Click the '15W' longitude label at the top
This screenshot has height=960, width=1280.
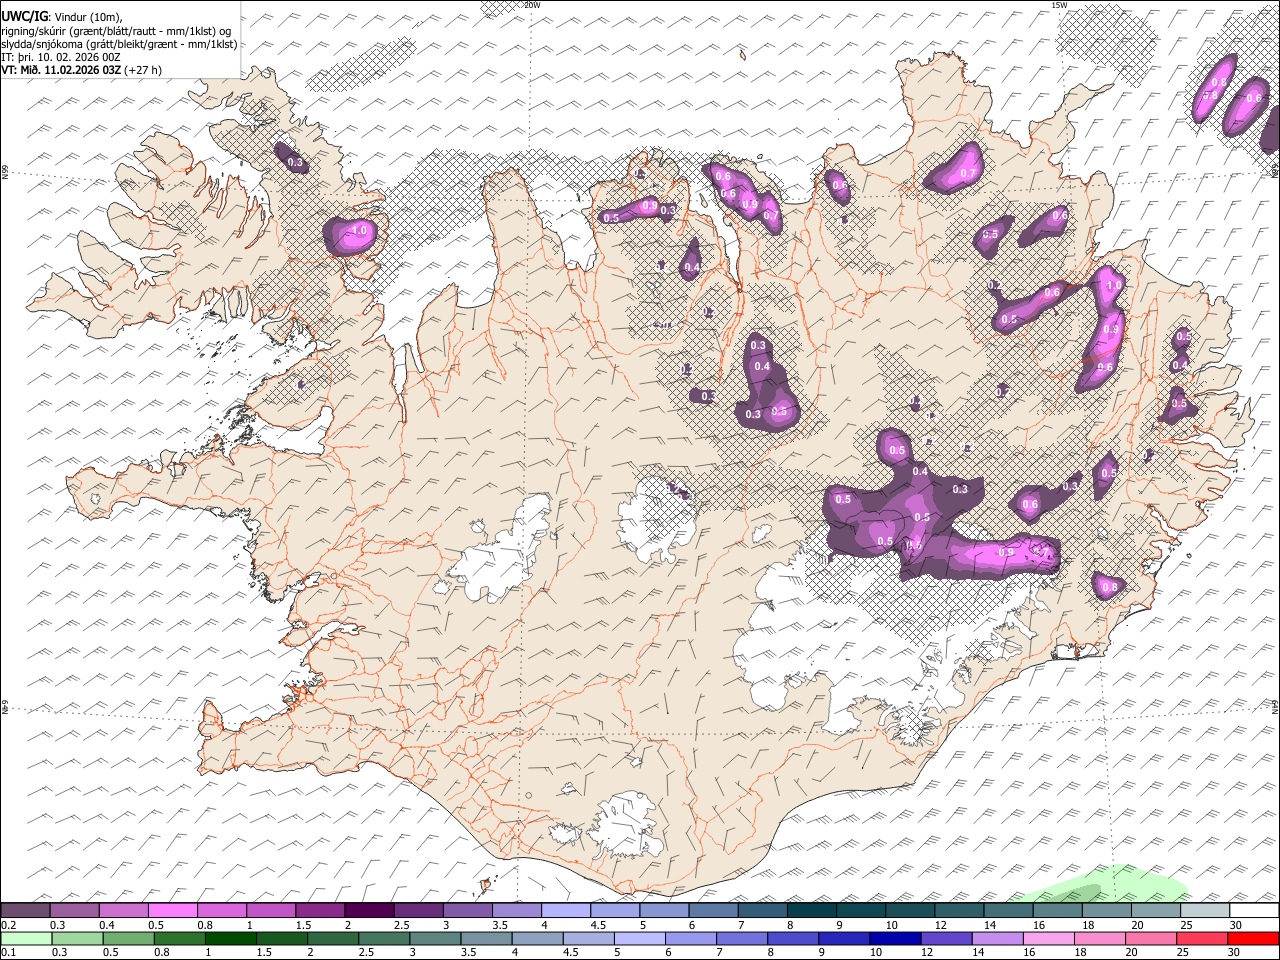tap(1059, 5)
